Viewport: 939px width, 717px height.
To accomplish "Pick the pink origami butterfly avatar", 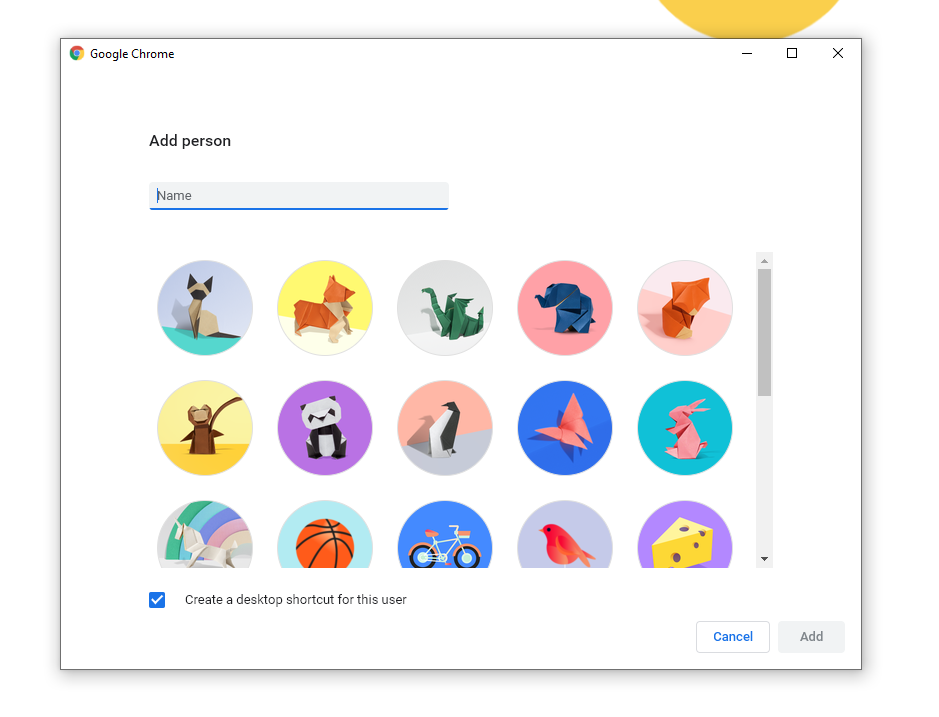I will pos(565,428).
